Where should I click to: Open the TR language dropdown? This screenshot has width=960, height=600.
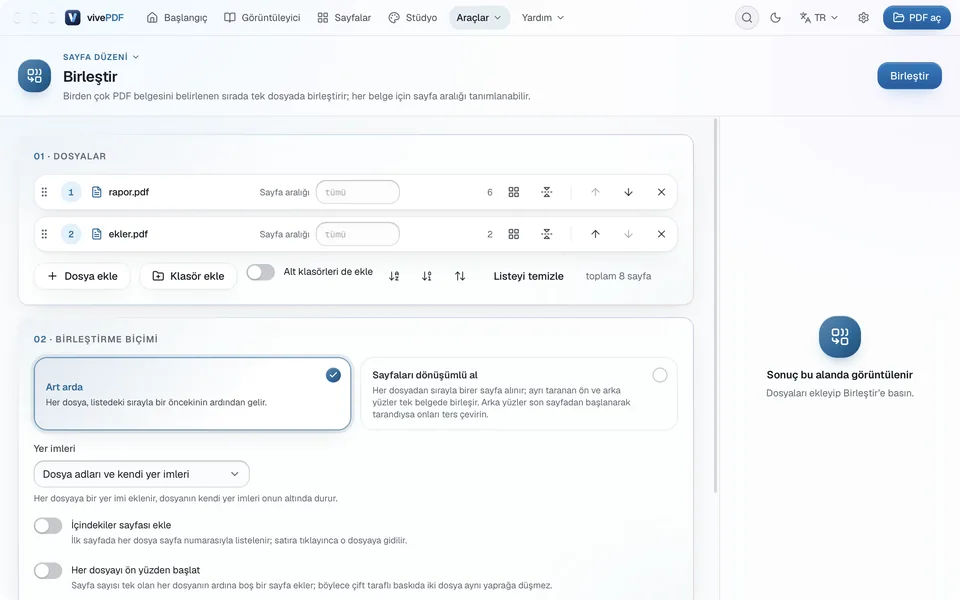tap(819, 18)
